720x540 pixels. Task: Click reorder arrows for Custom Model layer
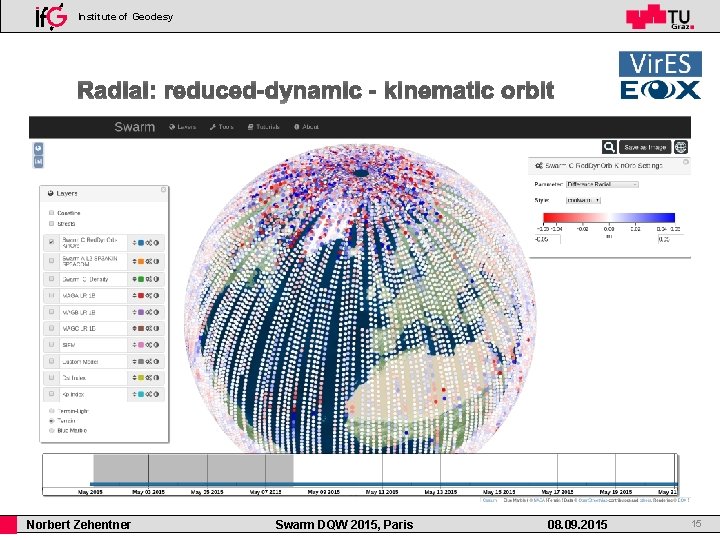point(135,362)
